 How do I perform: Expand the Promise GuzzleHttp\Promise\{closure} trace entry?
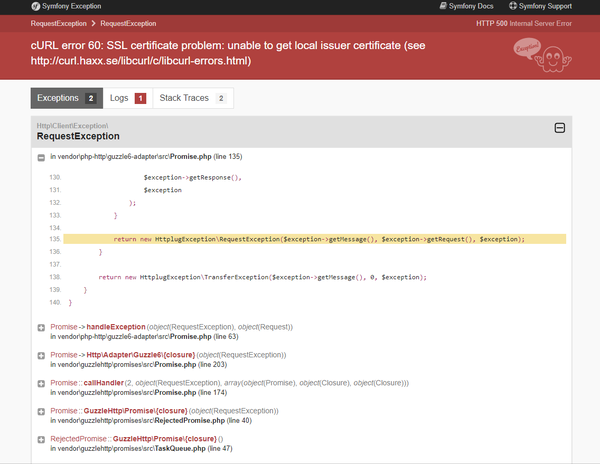tap(41, 411)
